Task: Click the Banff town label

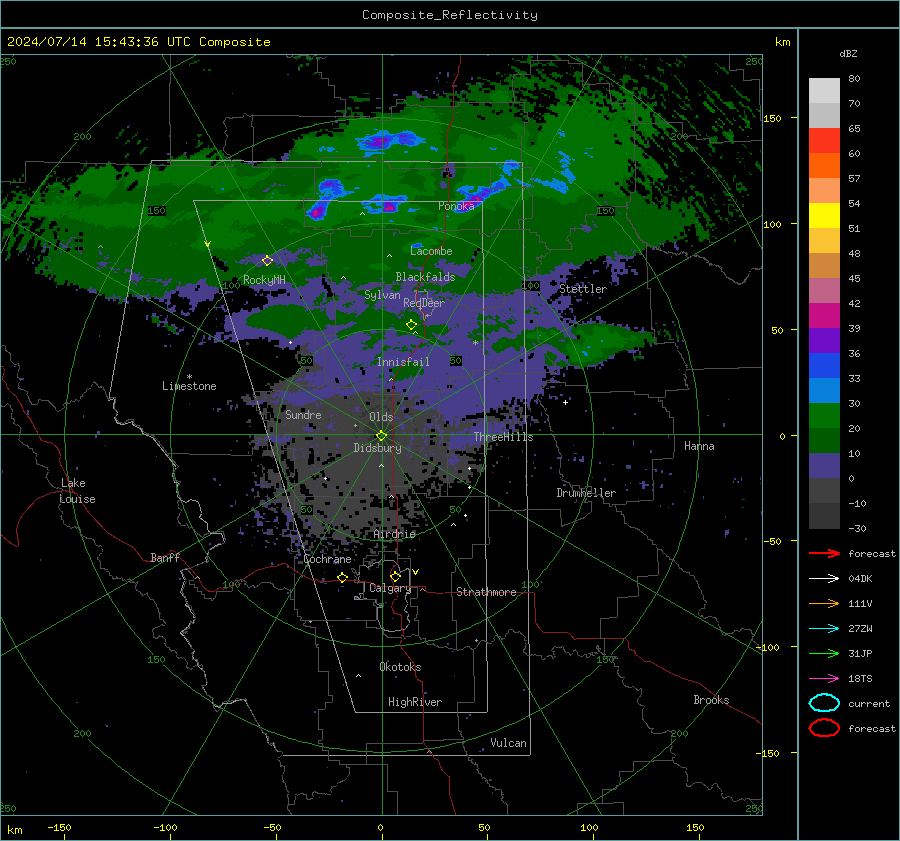Action: 165,557
